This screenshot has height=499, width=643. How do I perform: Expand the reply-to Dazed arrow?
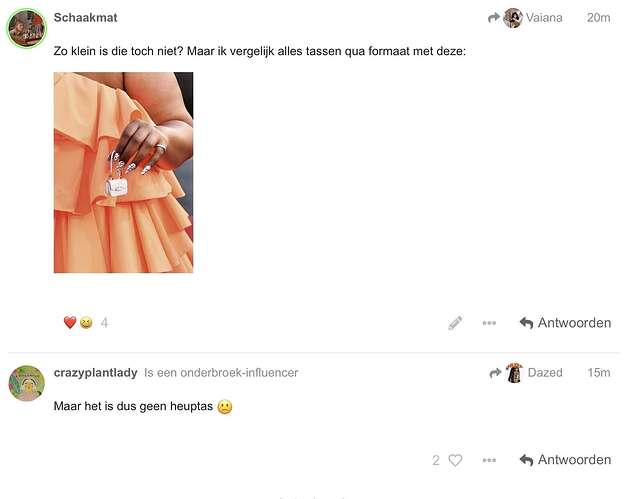(495, 373)
